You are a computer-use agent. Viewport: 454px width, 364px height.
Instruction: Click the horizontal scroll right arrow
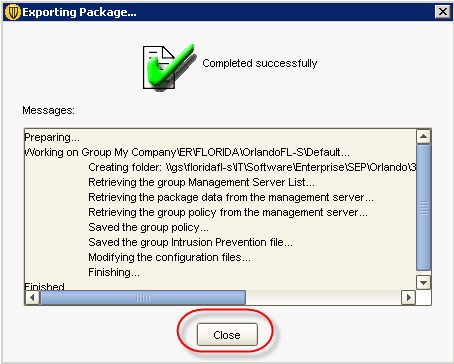click(x=408, y=297)
